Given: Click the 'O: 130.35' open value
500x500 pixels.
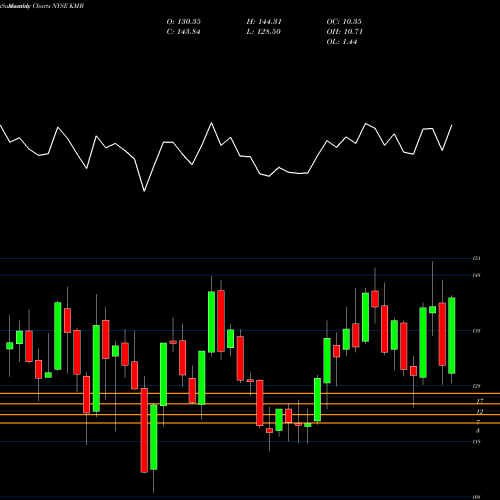Looking at the screenshot, I should 184,22.
